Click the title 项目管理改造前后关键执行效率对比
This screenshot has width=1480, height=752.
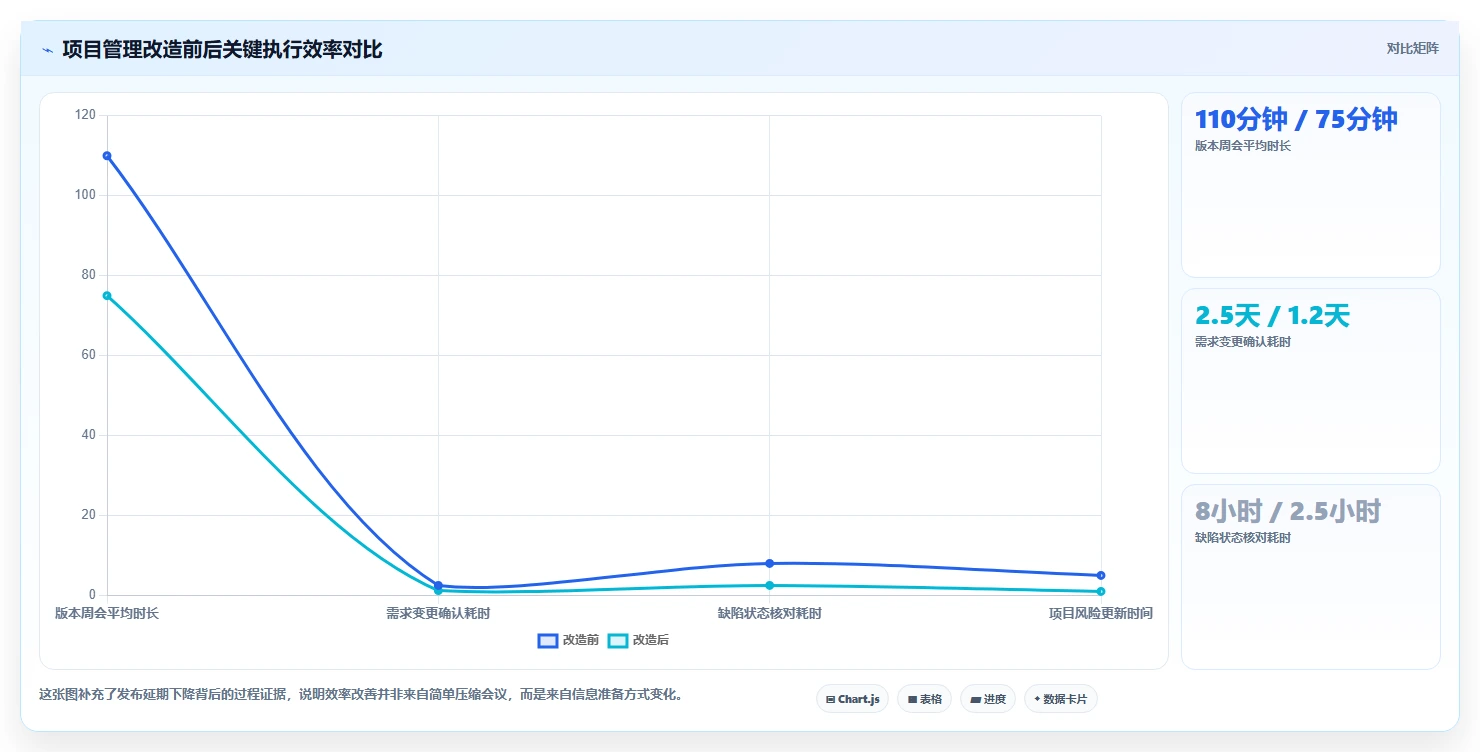(x=222, y=50)
